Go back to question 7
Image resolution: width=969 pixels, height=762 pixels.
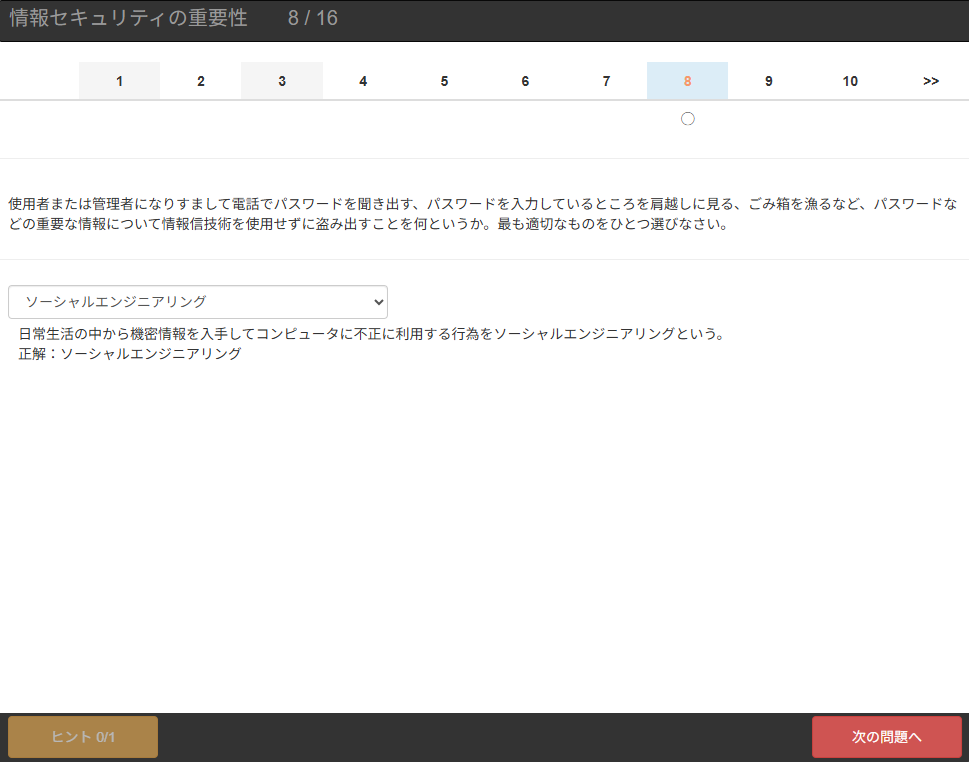(606, 81)
